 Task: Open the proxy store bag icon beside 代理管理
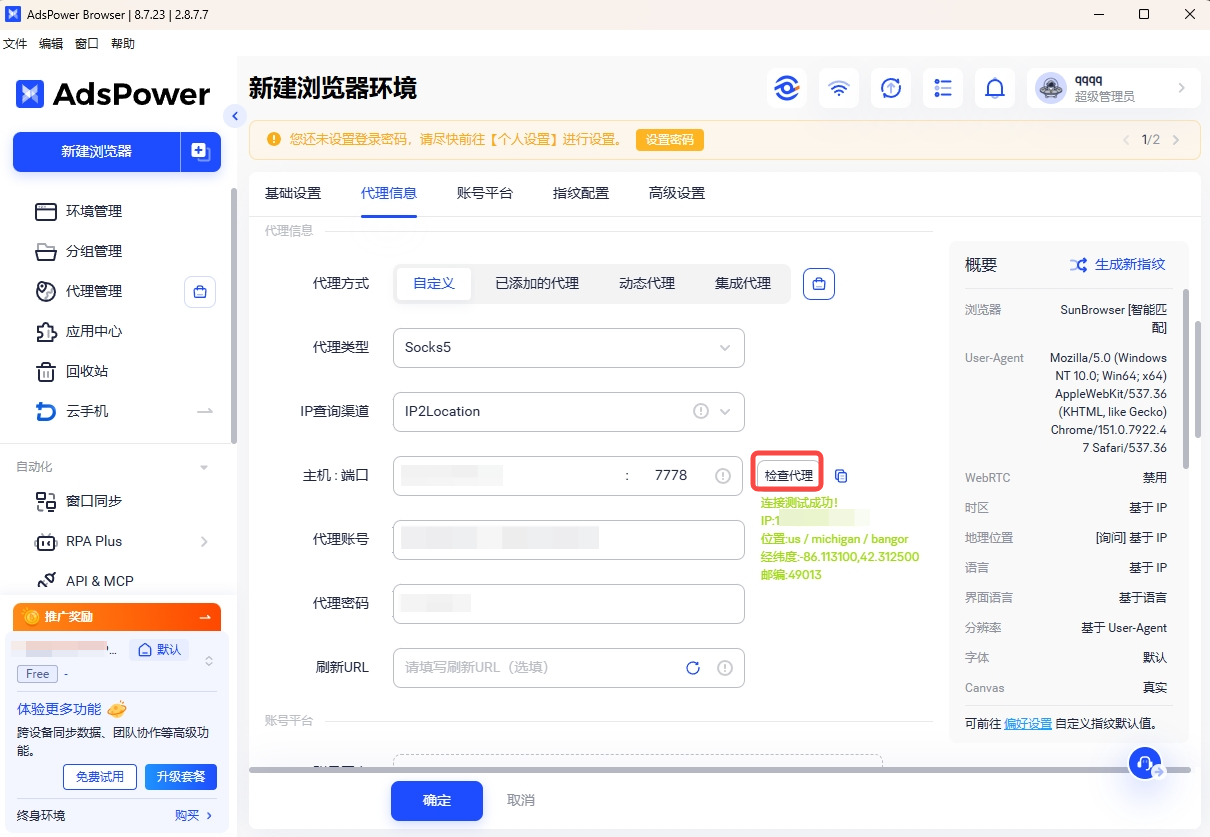(x=200, y=292)
